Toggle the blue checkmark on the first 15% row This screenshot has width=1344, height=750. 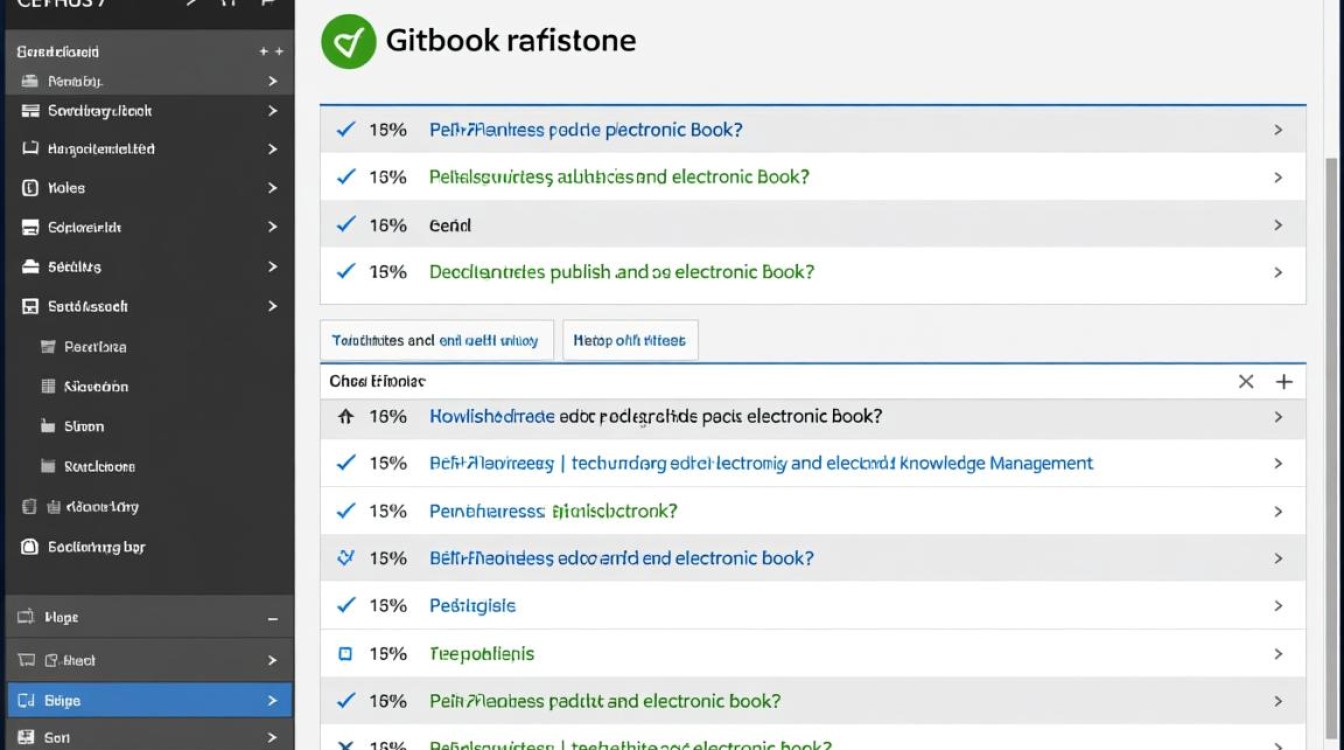345,130
